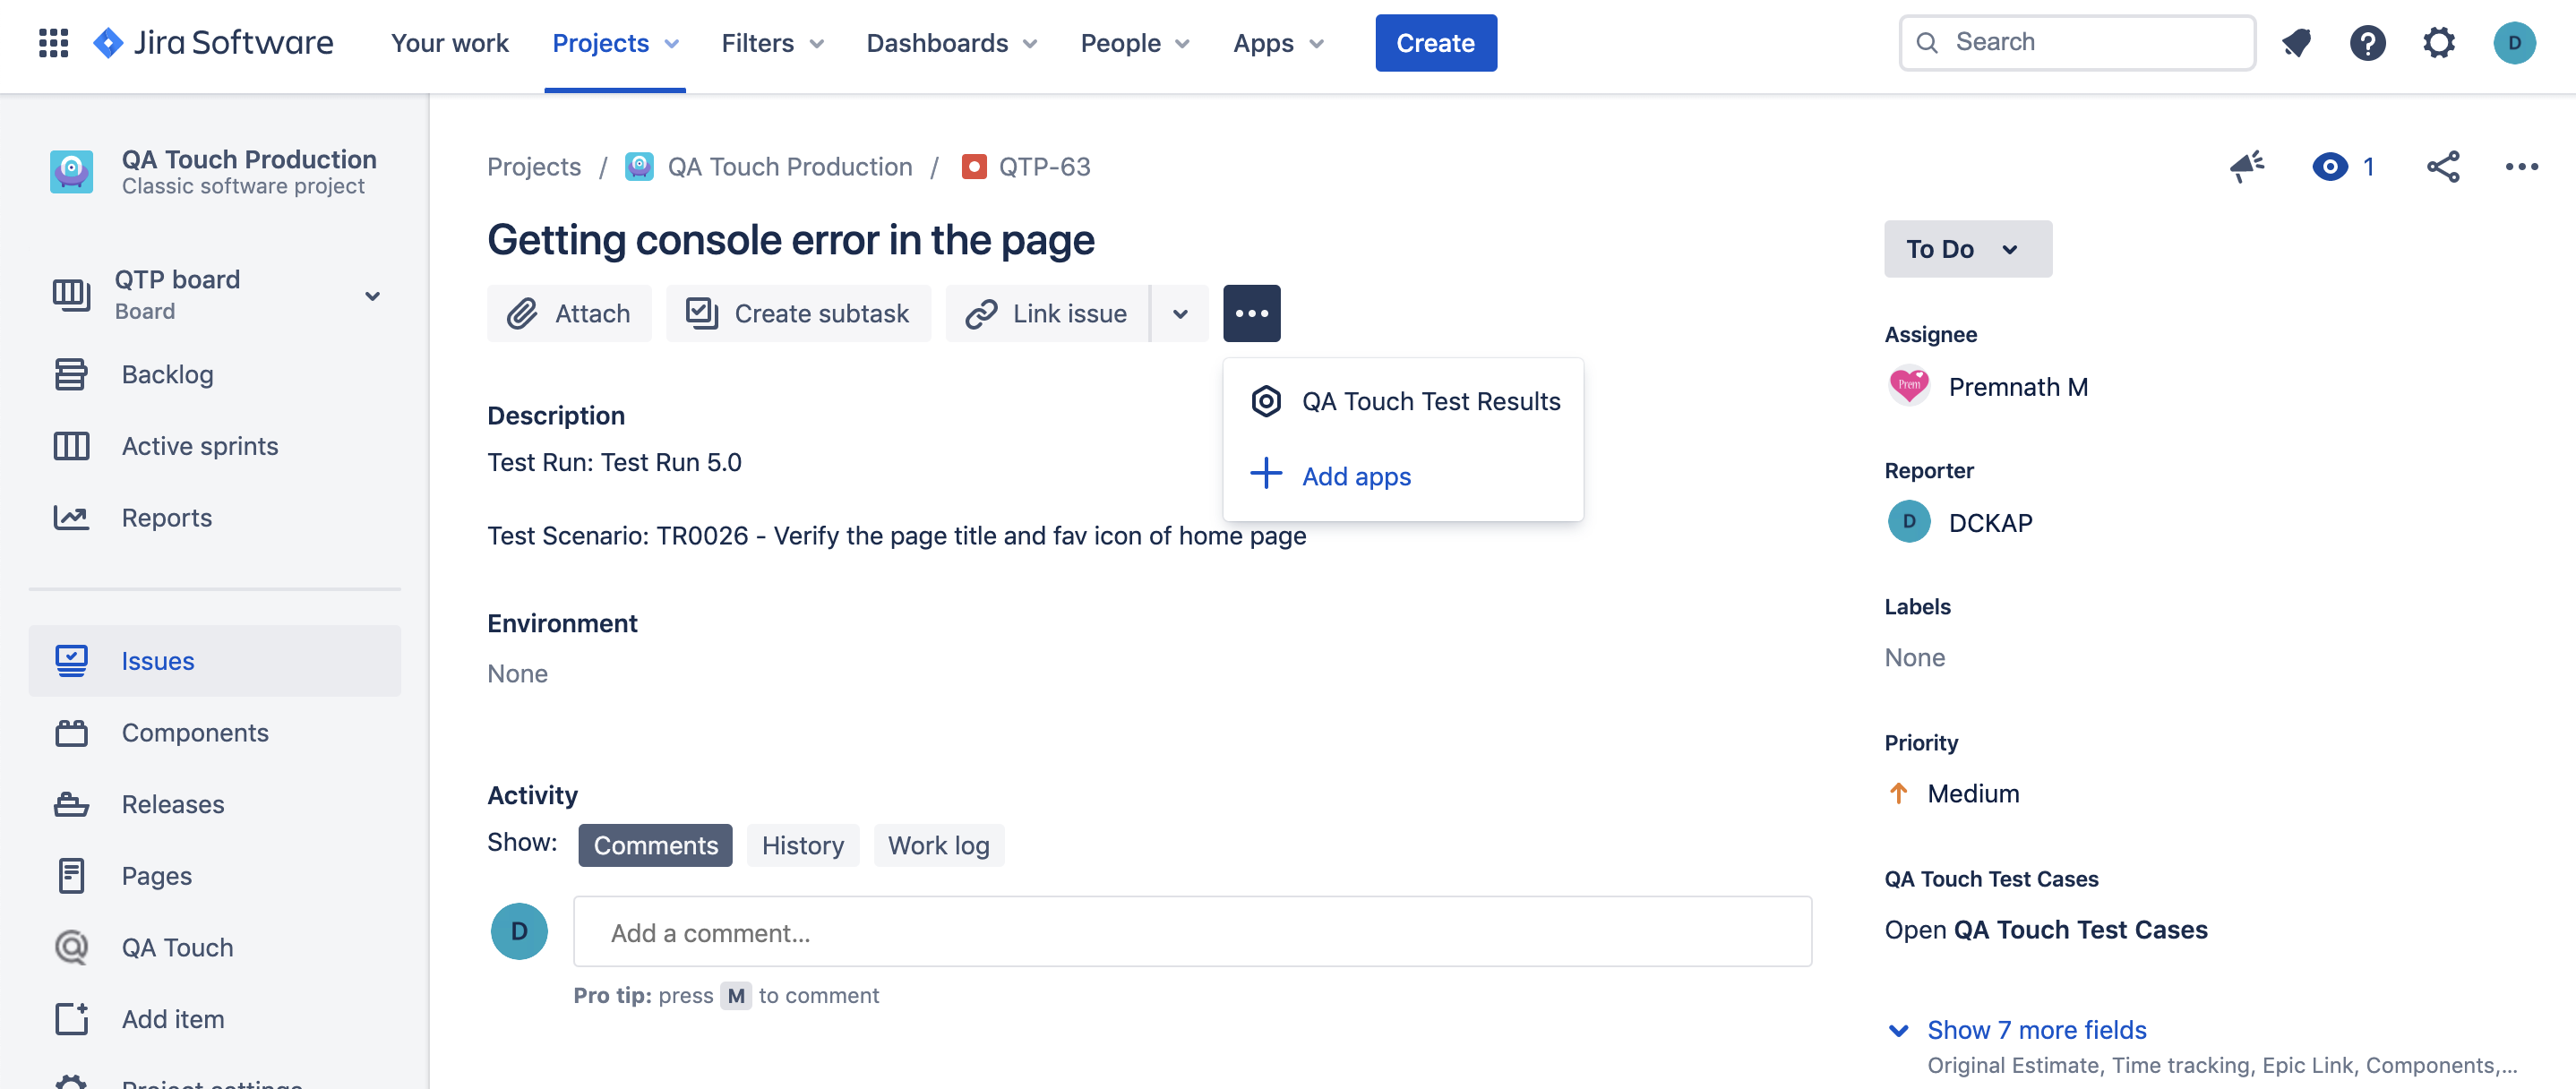Click the Reports chart icon

[71, 517]
